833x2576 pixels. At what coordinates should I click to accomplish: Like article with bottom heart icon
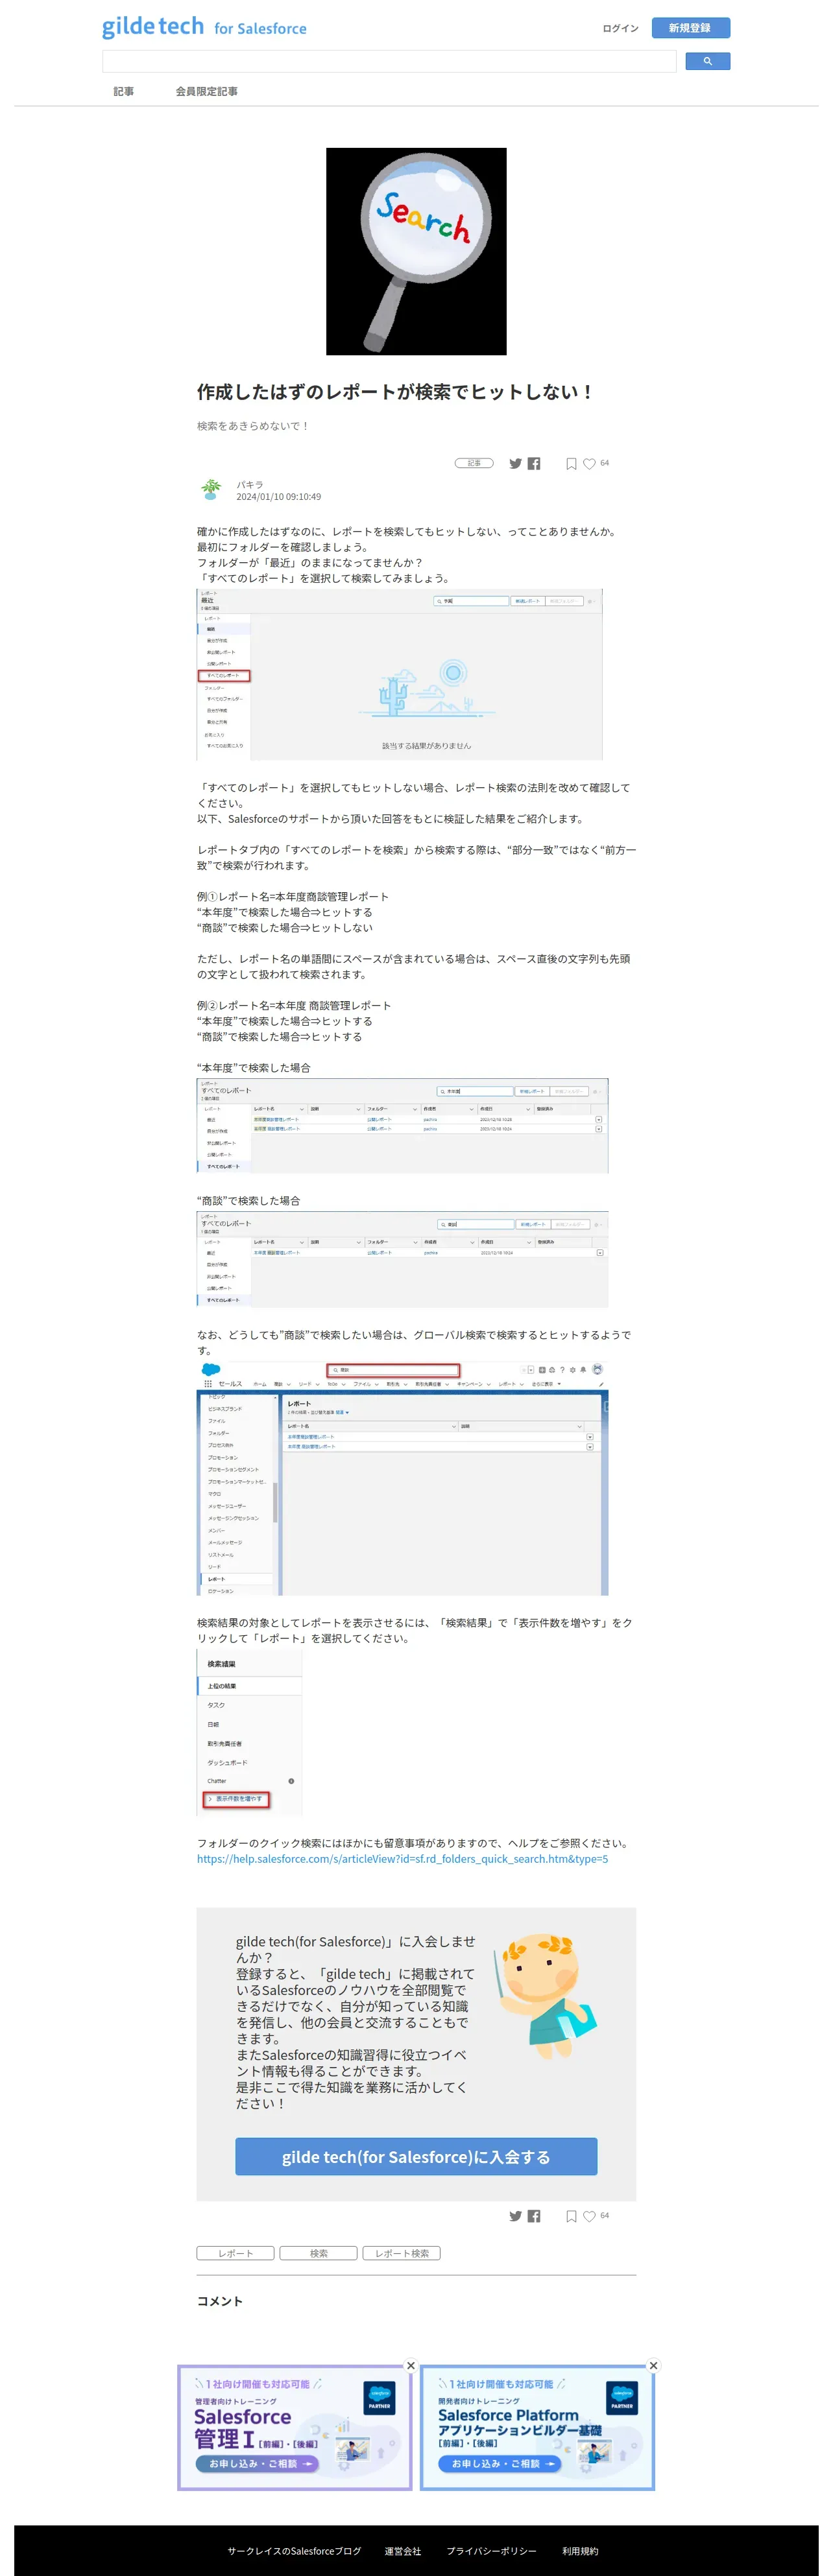tap(589, 2216)
